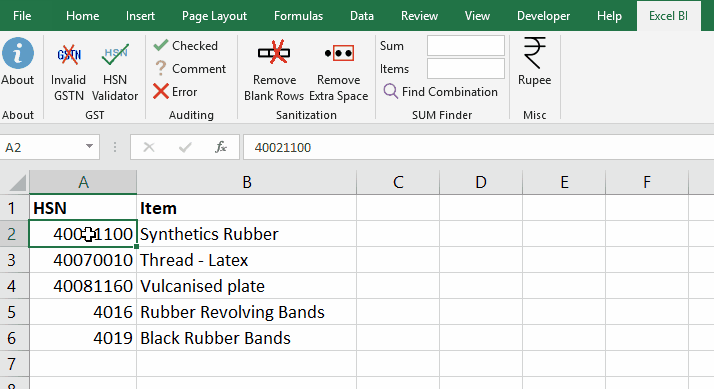Apply the Error audit mark
Screen dimensions: 714x389
(x=175, y=92)
